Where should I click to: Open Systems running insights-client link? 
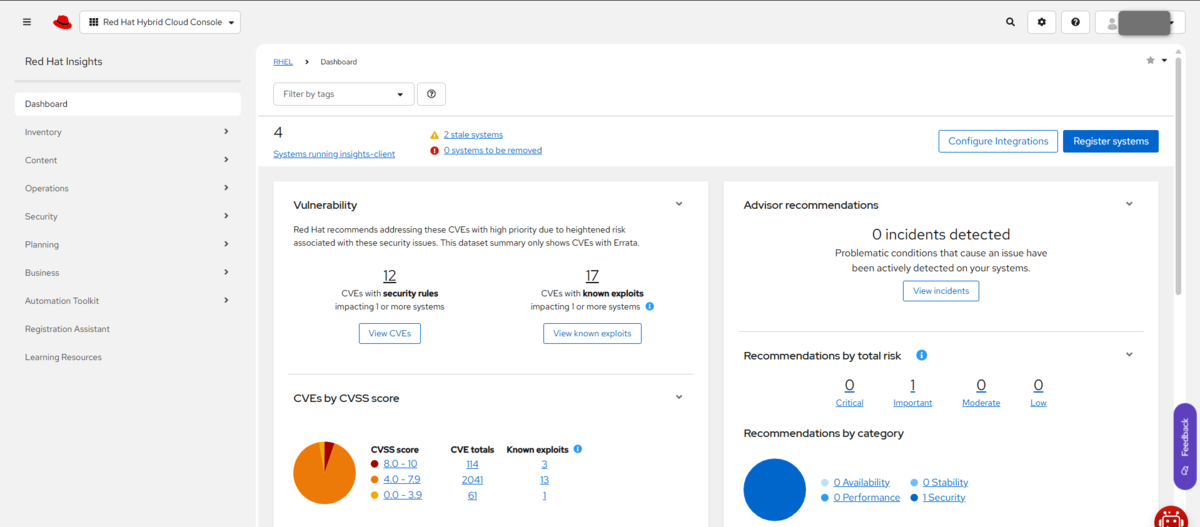click(x=334, y=154)
